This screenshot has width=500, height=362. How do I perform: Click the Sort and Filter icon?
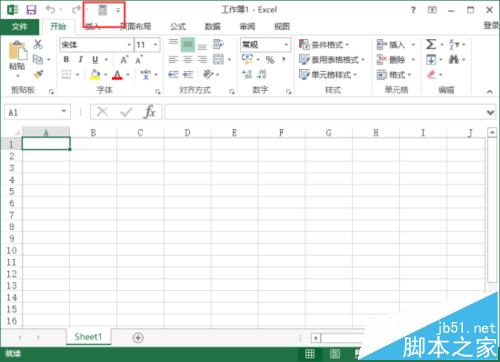(x=454, y=44)
